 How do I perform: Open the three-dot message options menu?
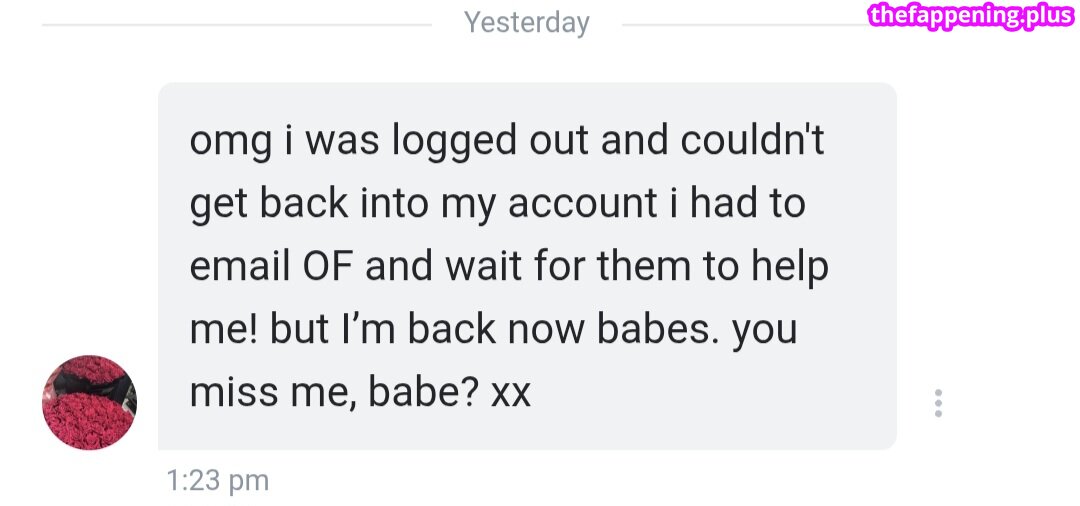937,403
